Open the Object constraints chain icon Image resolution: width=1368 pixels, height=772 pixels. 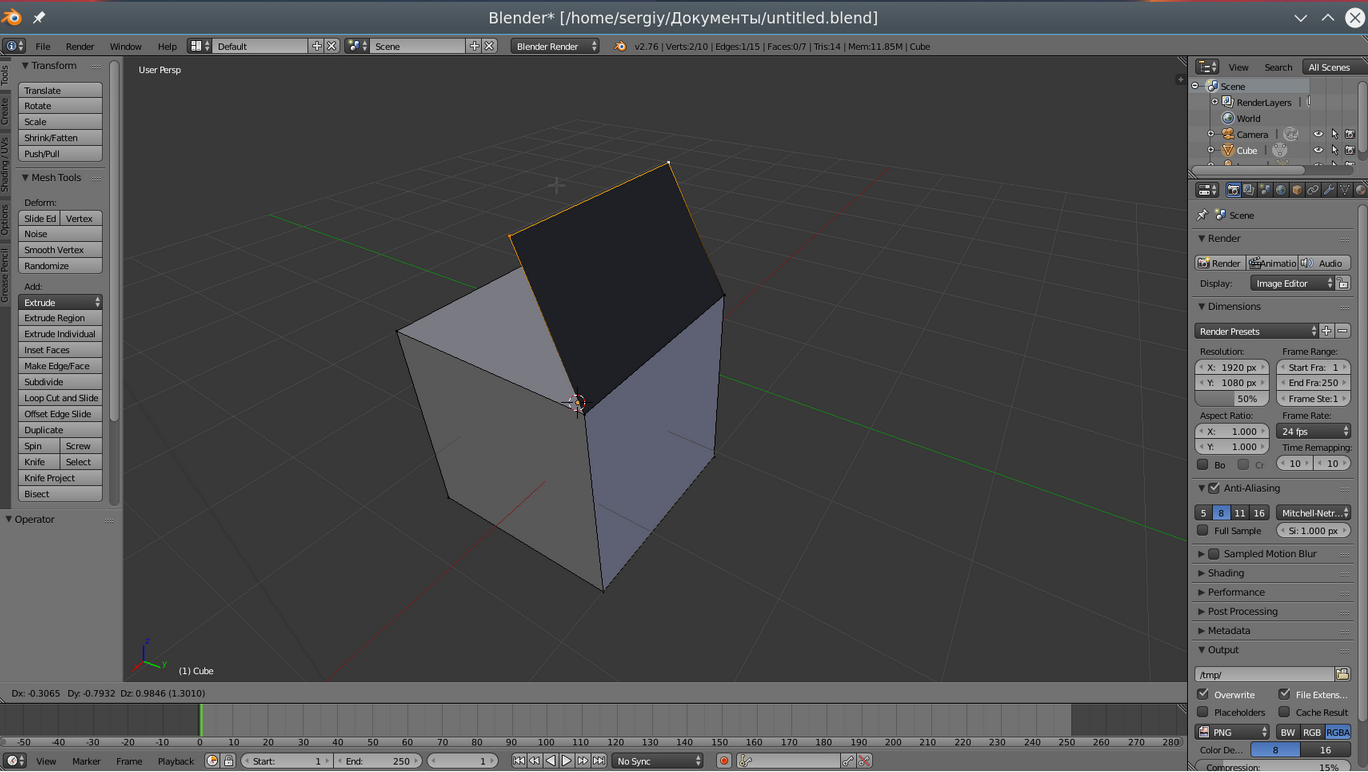point(1313,190)
